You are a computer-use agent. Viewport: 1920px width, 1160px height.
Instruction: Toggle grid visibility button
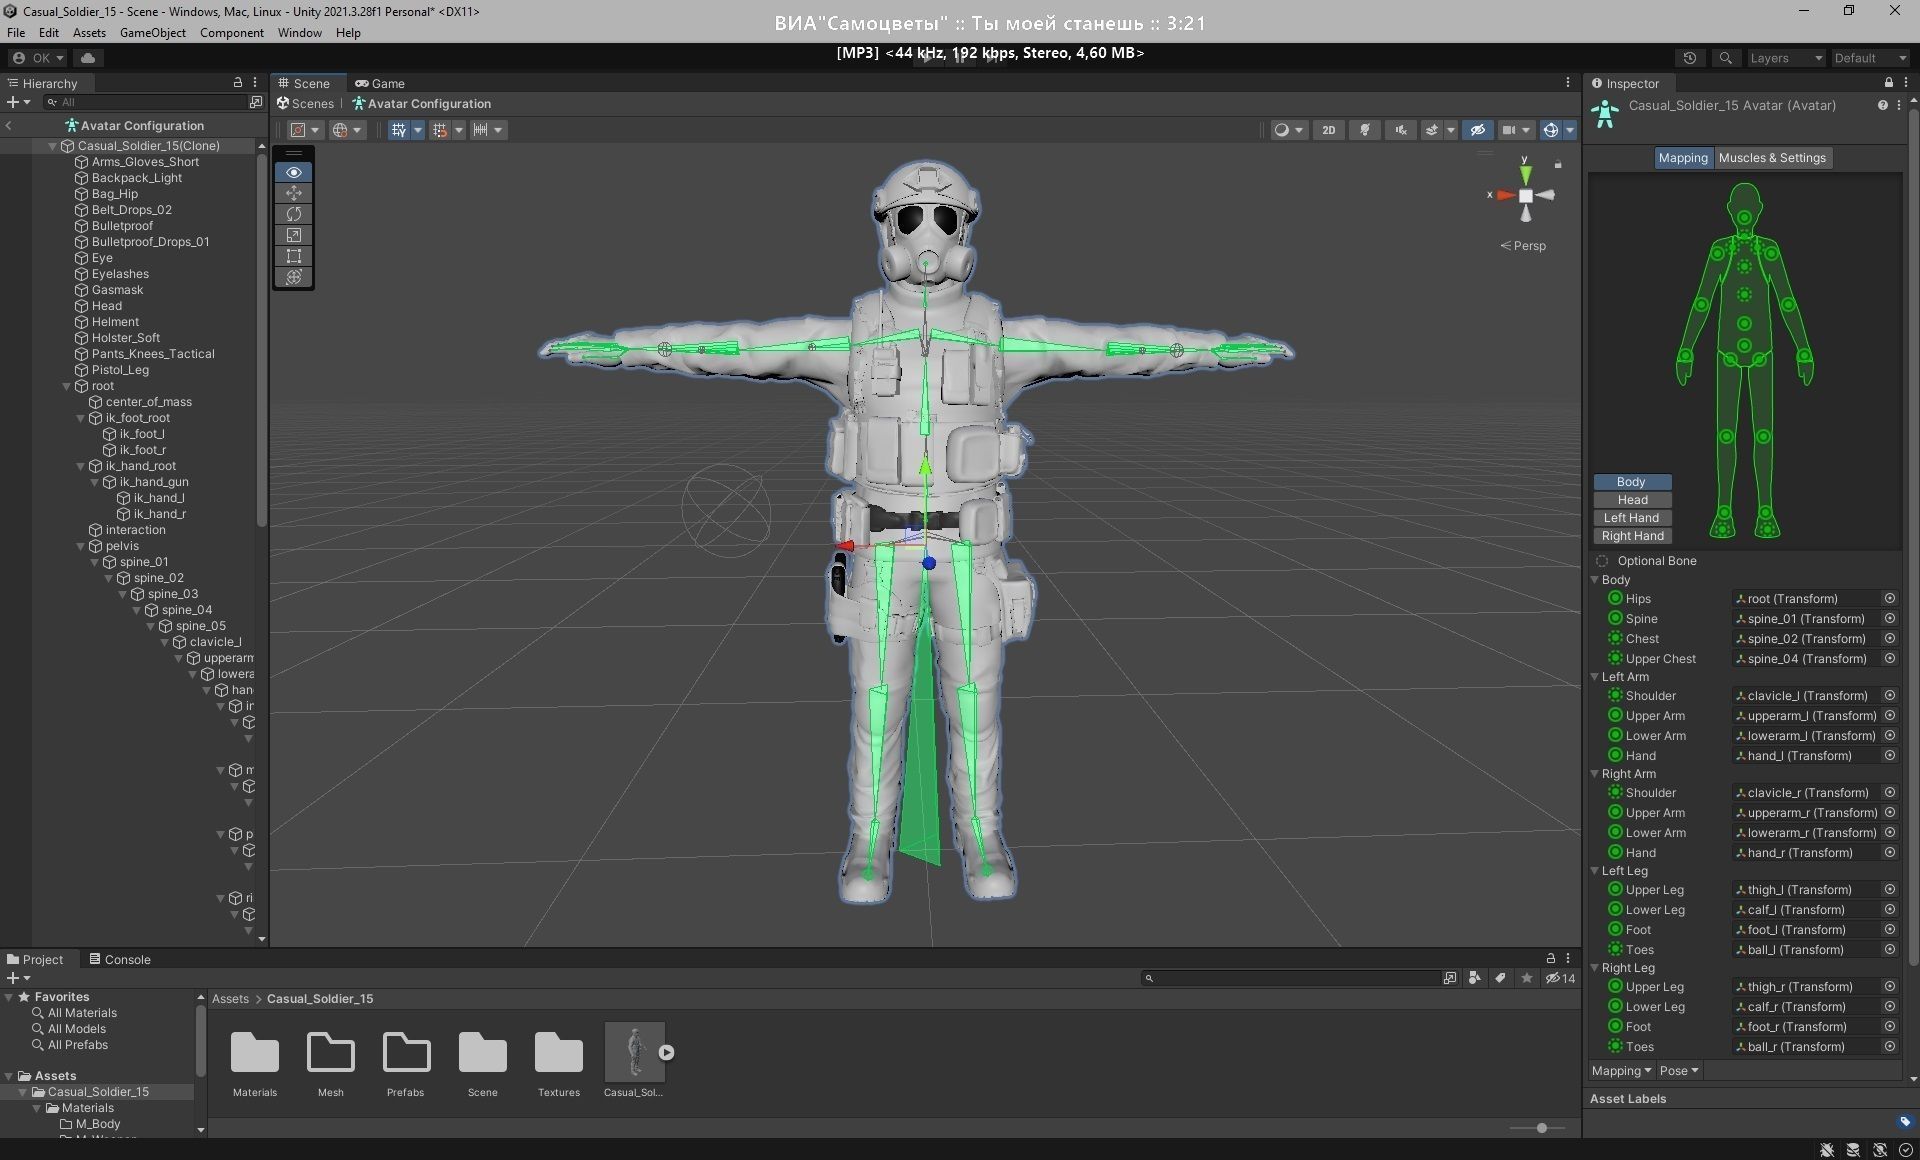pos(399,130)
